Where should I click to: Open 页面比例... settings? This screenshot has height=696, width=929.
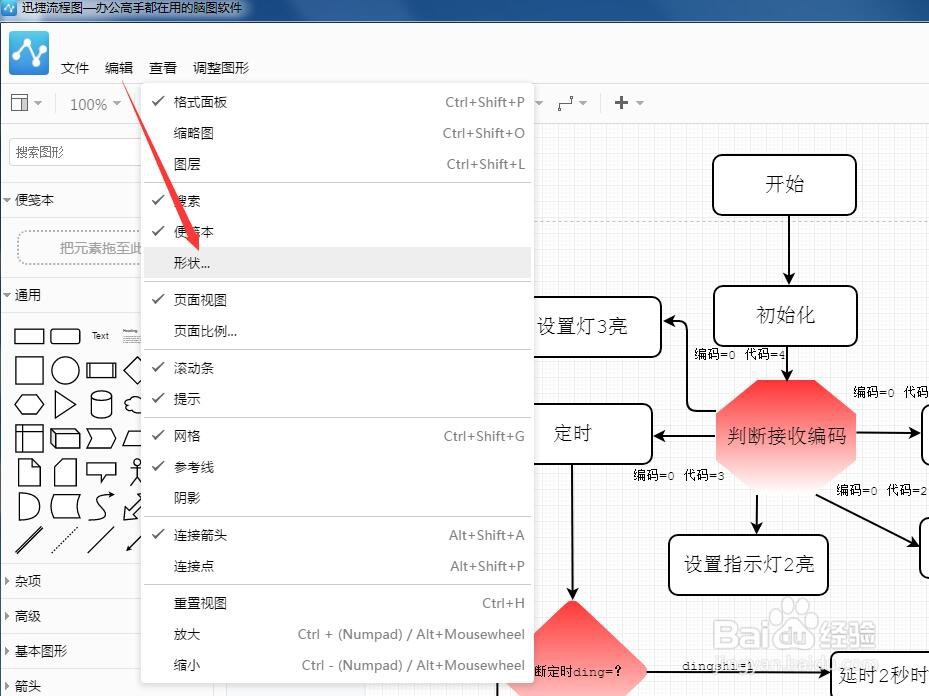pos(205,330)
